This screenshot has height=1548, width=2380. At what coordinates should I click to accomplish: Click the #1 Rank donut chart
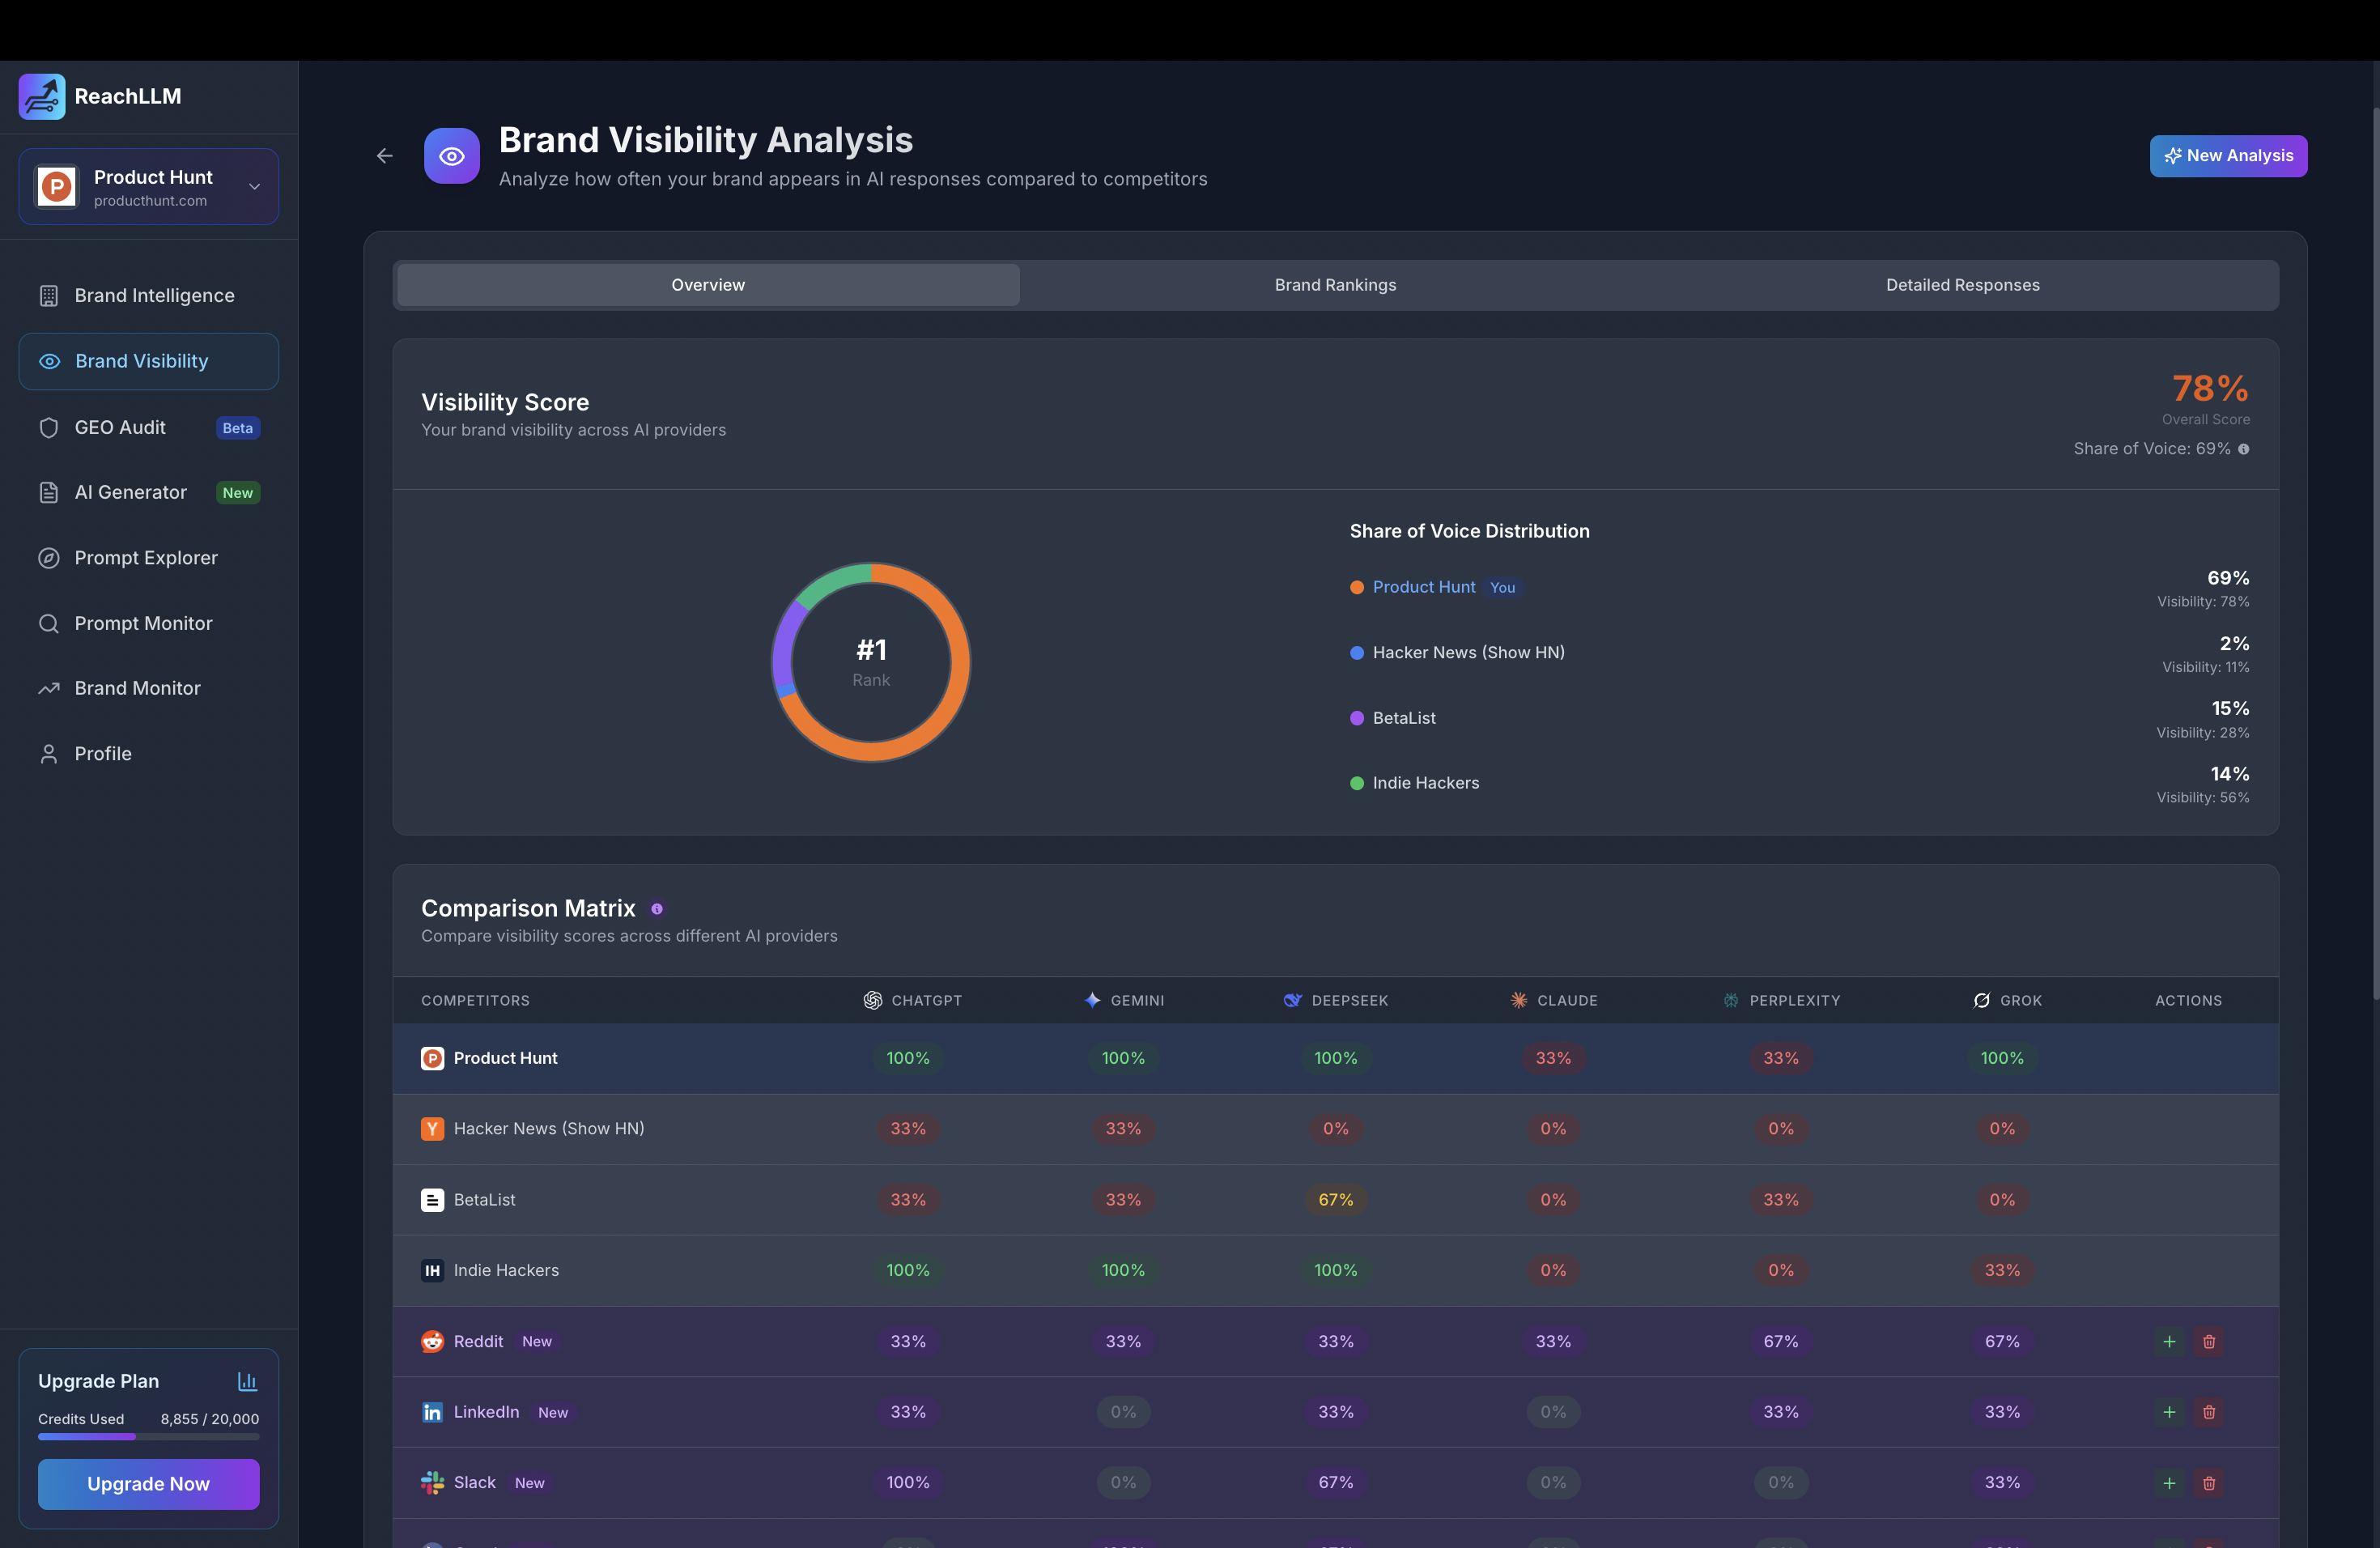(871, 662)
